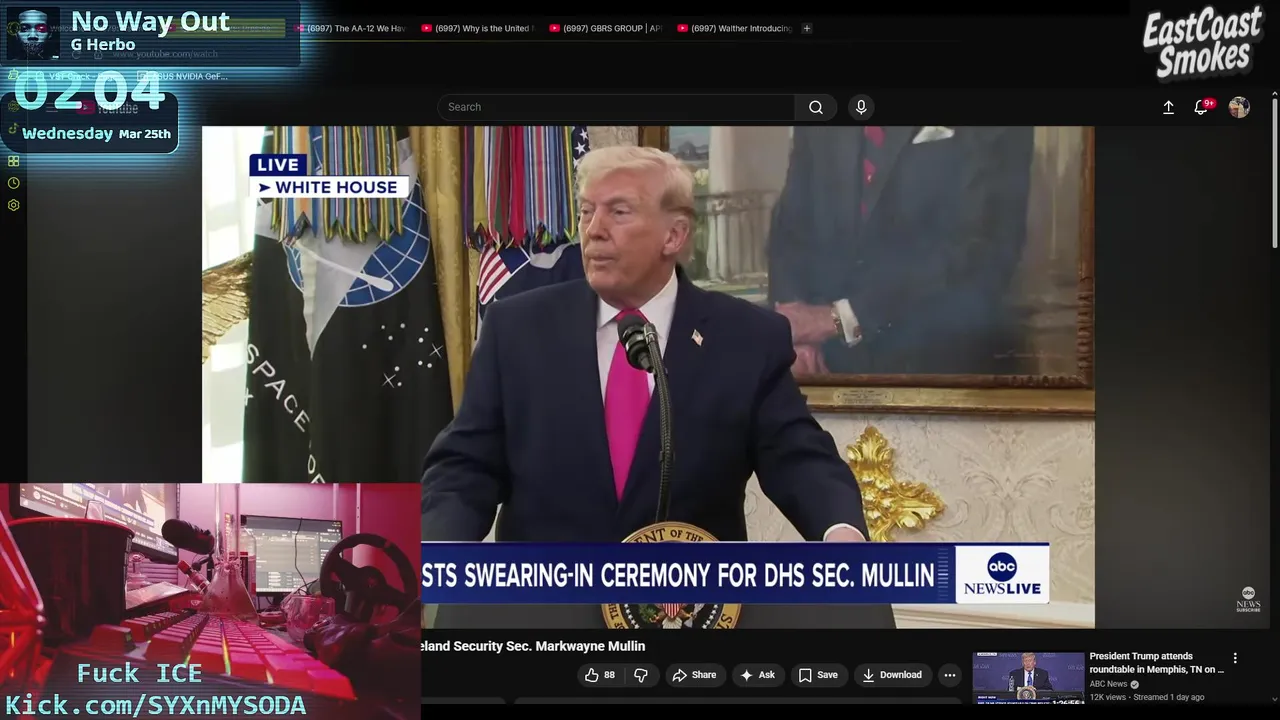The height and width of the screenshot is (720, 1280).
Task: Like the video with thumbs up
Action: pos(591,675)
